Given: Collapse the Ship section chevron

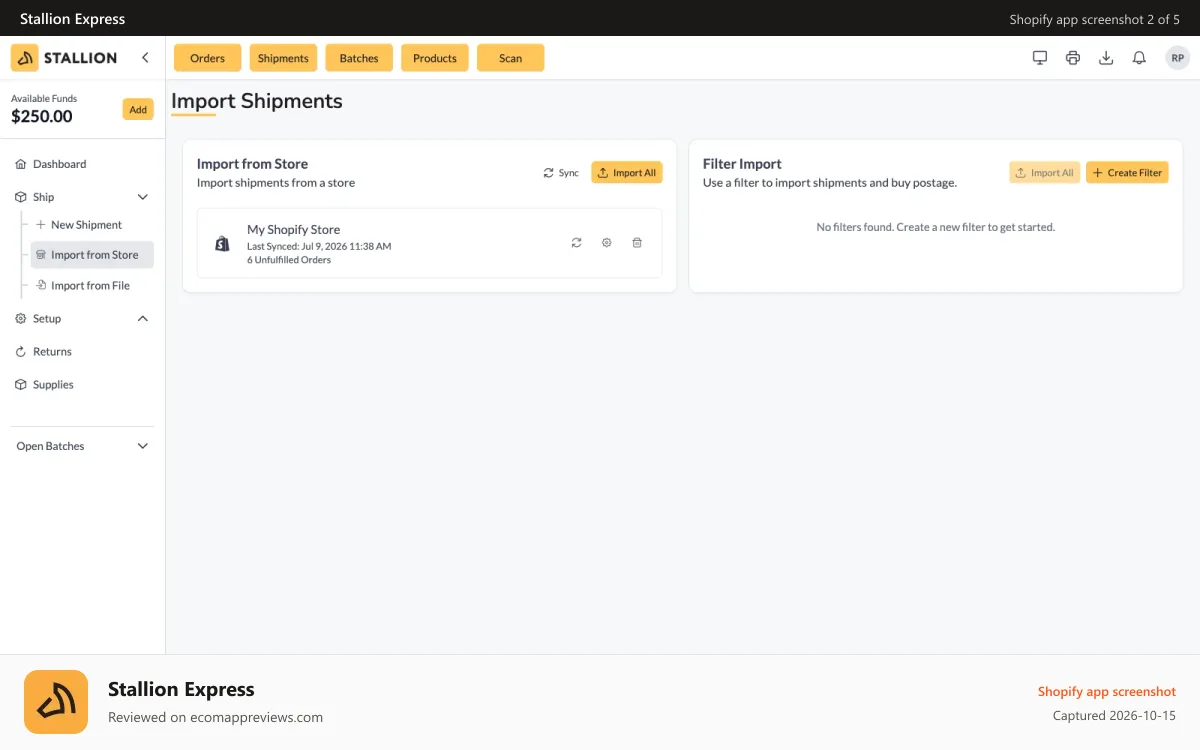Looking at the screenshot, I should (x=143, y=197).
